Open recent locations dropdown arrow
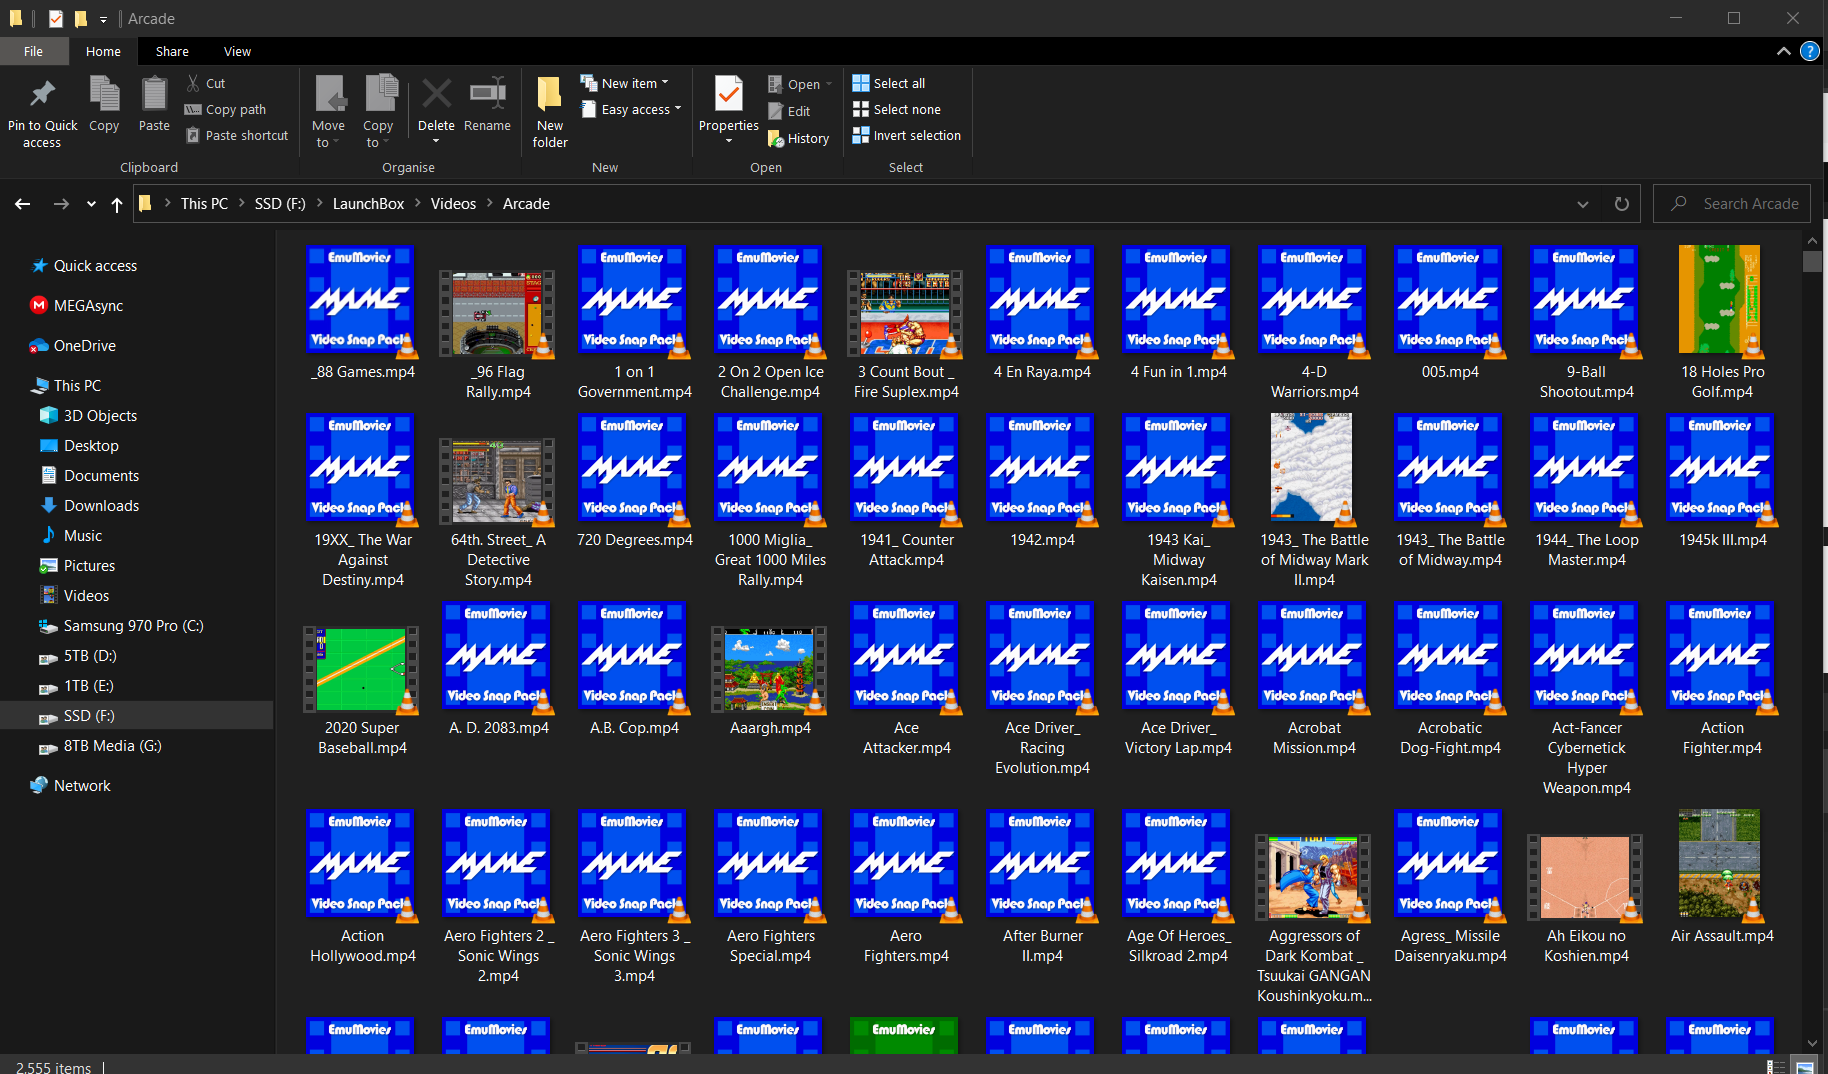The height and width of the screenshot is (1074, 1828). [91, 204]
